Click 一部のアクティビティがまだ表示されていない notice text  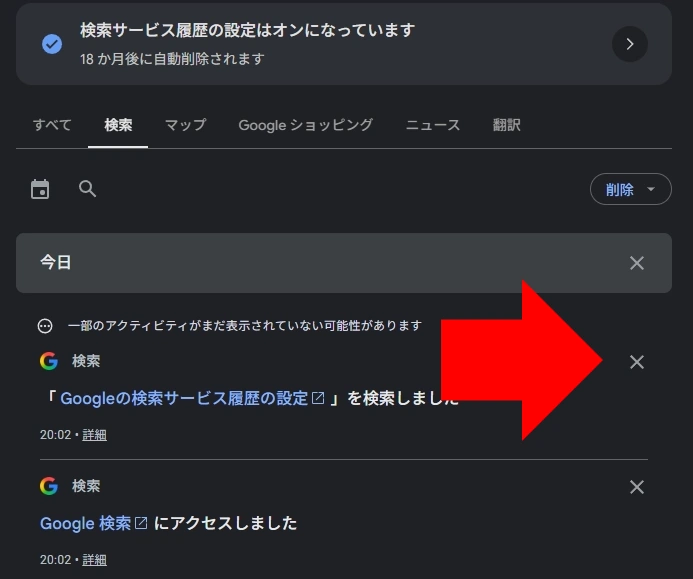point(244,326)
